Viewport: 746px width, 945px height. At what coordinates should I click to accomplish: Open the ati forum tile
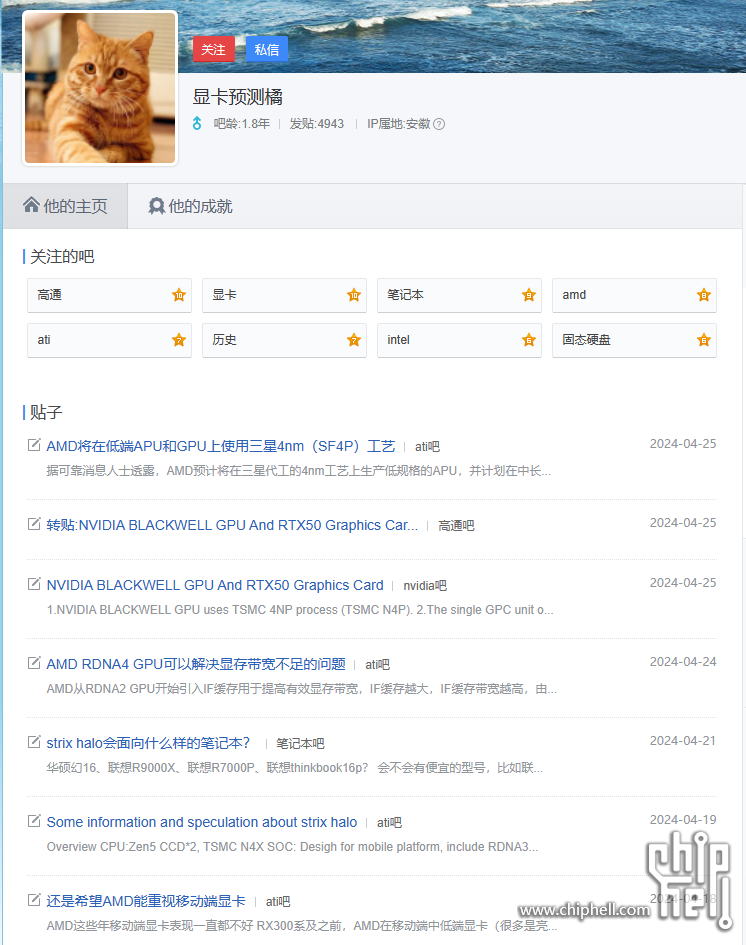[x=109, y=341]
